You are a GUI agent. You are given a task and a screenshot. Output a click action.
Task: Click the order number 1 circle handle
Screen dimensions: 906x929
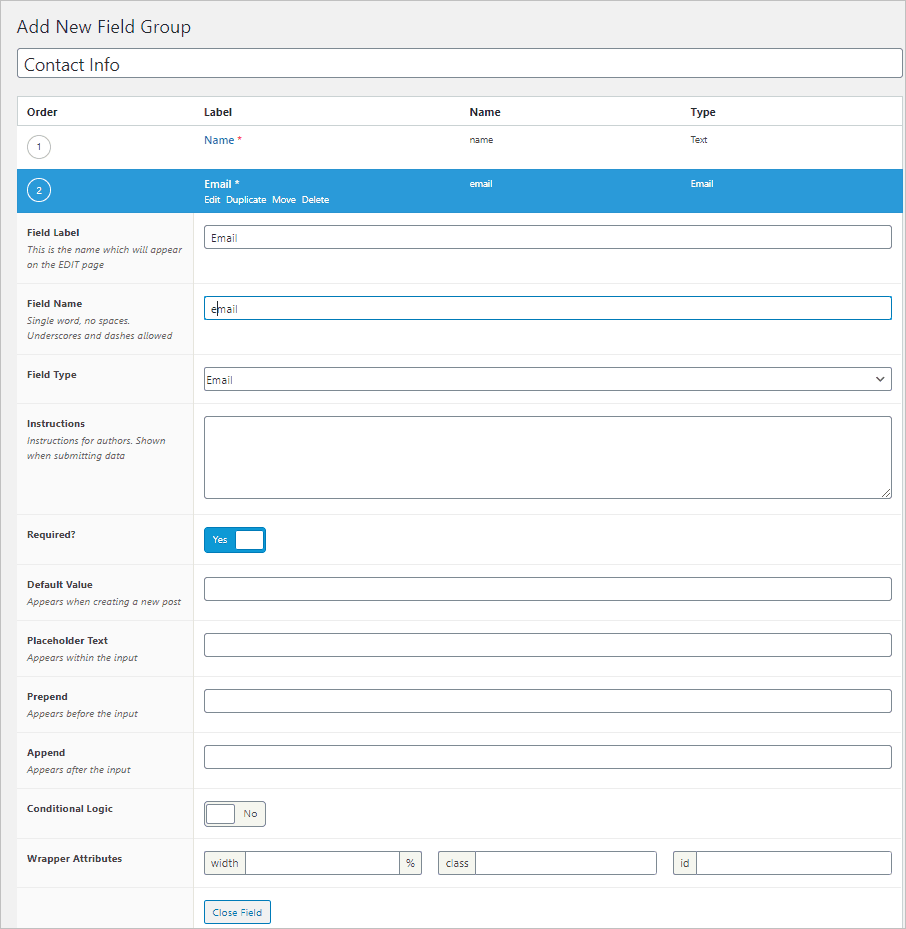coord(38,148)
